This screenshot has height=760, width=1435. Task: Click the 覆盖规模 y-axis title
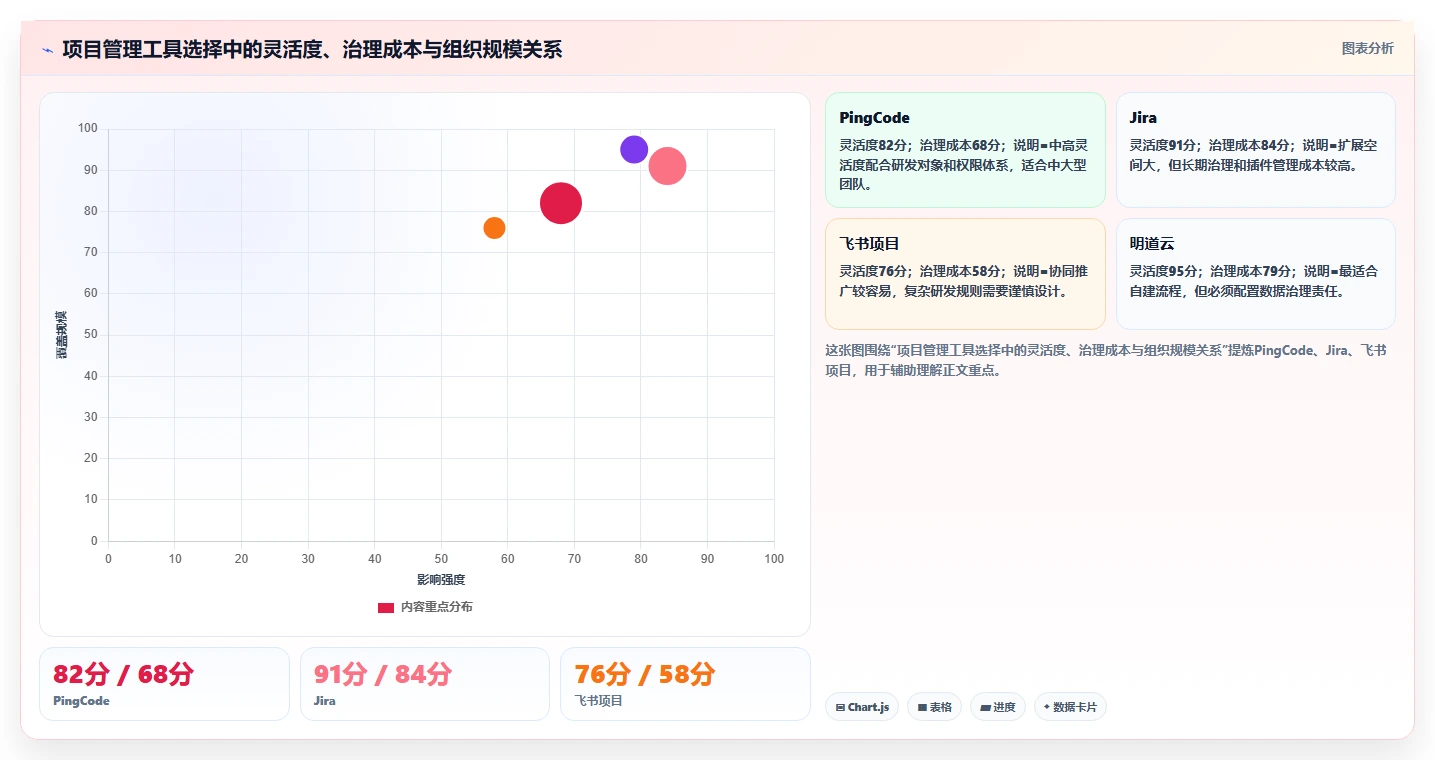[62, 335]
